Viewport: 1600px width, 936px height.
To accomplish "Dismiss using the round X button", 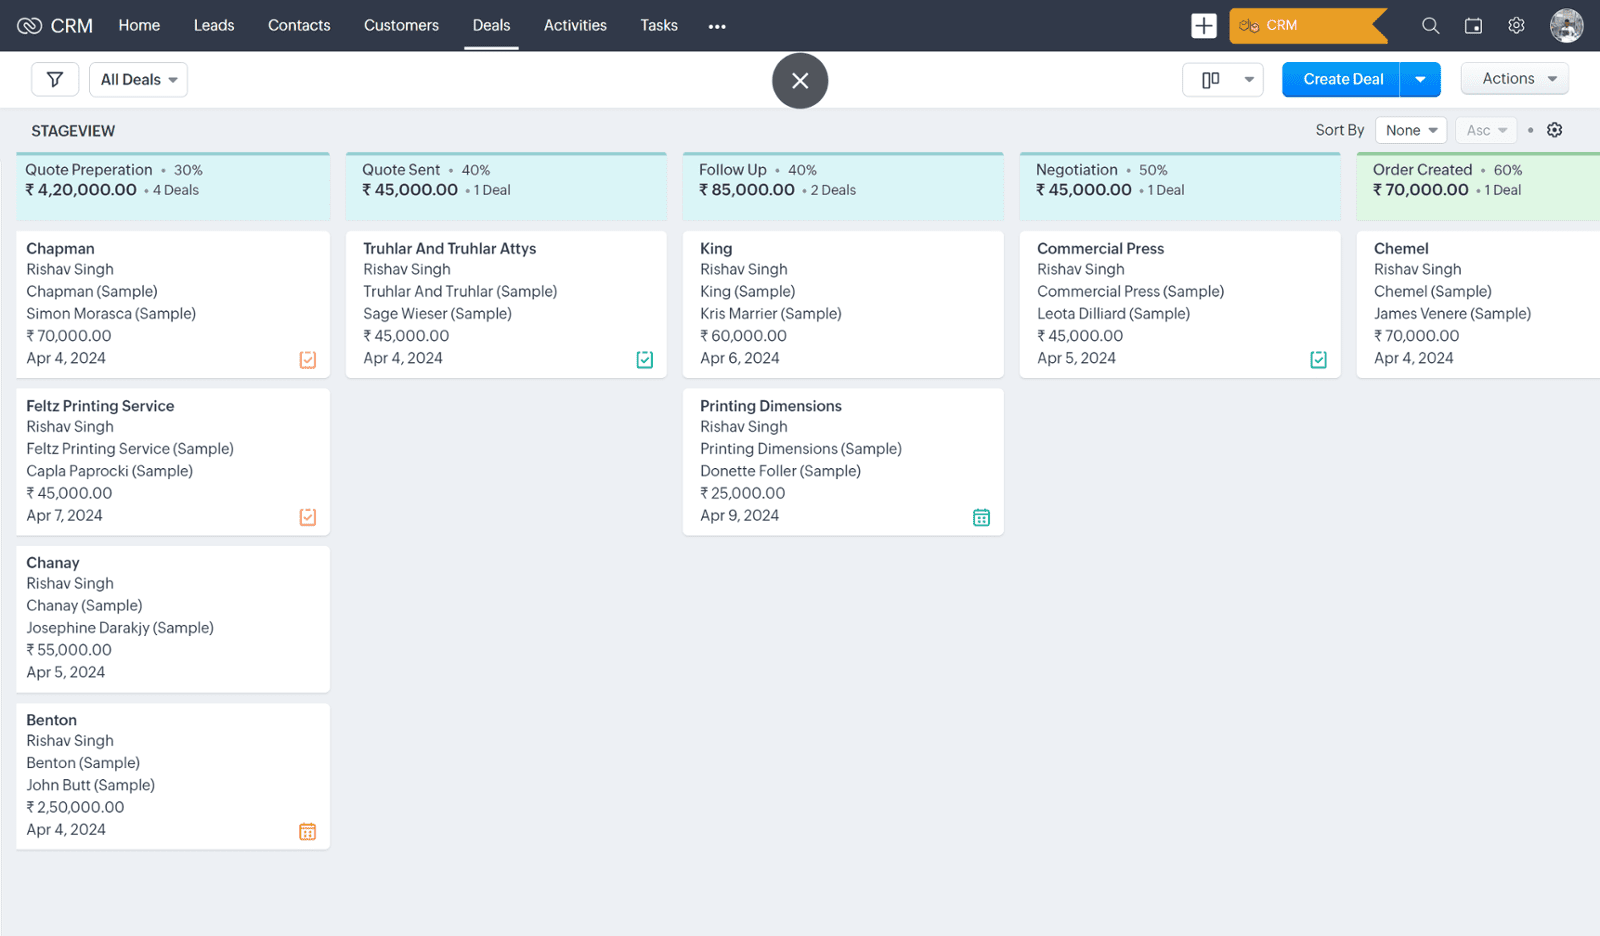I will point(800,81).
